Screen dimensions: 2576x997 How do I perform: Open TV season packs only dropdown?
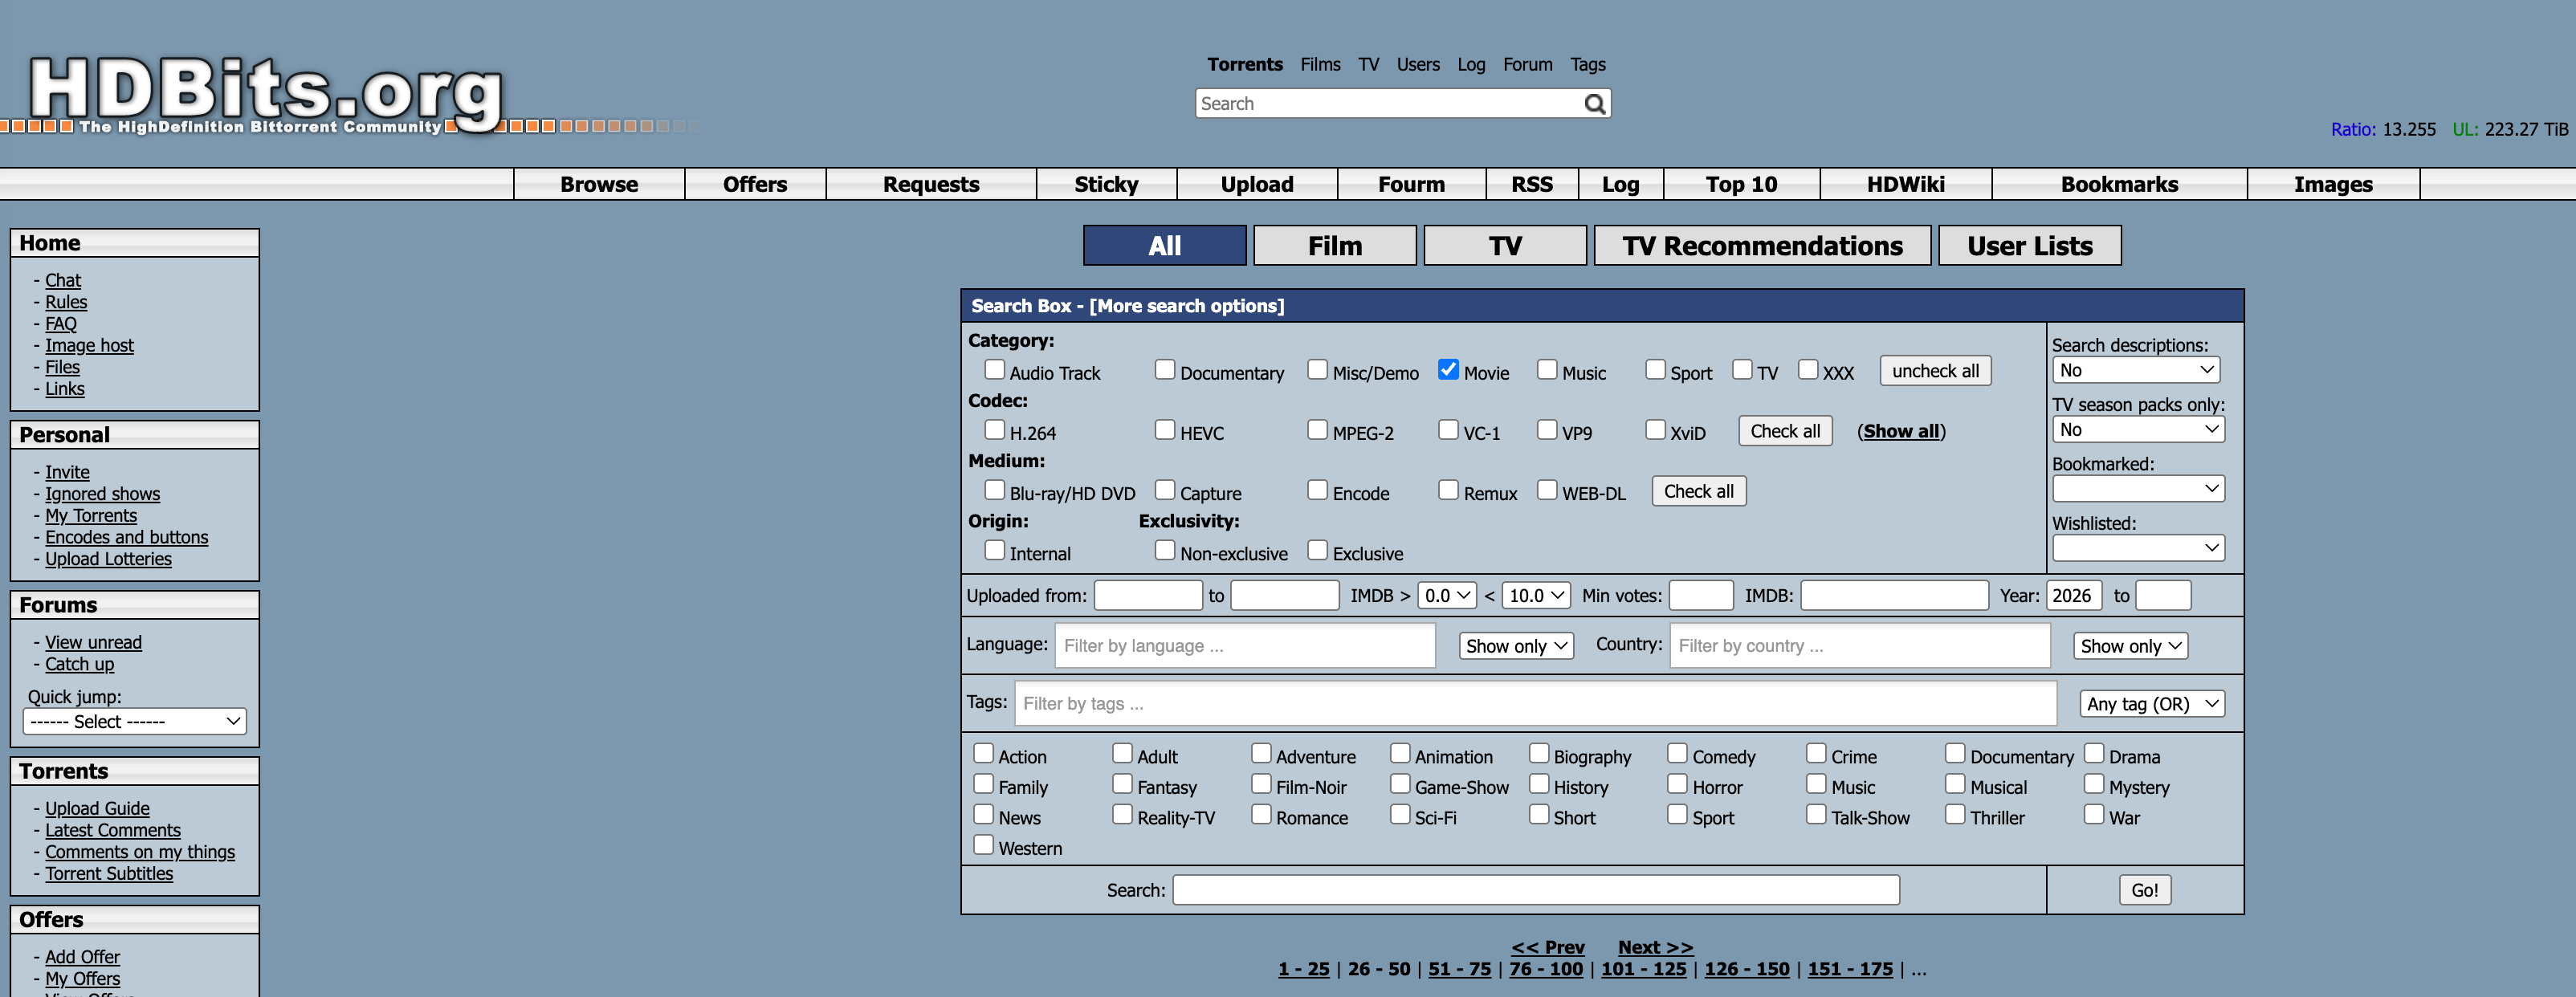2138,430
